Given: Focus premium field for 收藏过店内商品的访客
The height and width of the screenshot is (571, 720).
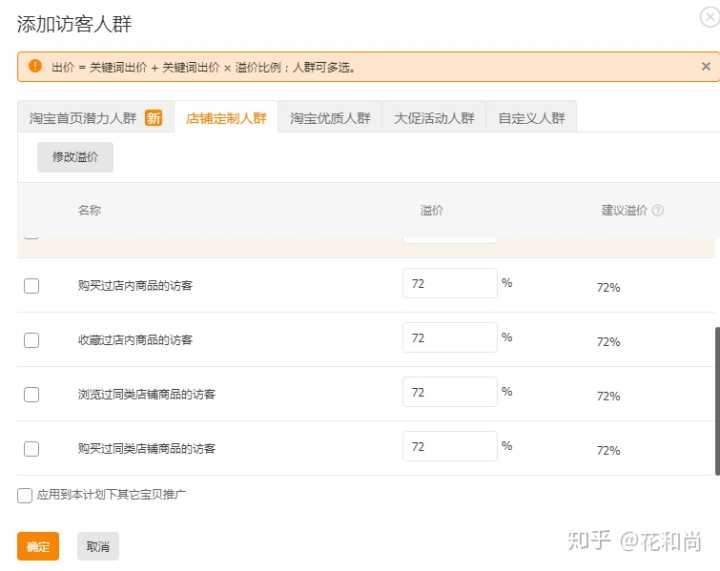Looking at the screenshot, I should click(x=450, y=338).
